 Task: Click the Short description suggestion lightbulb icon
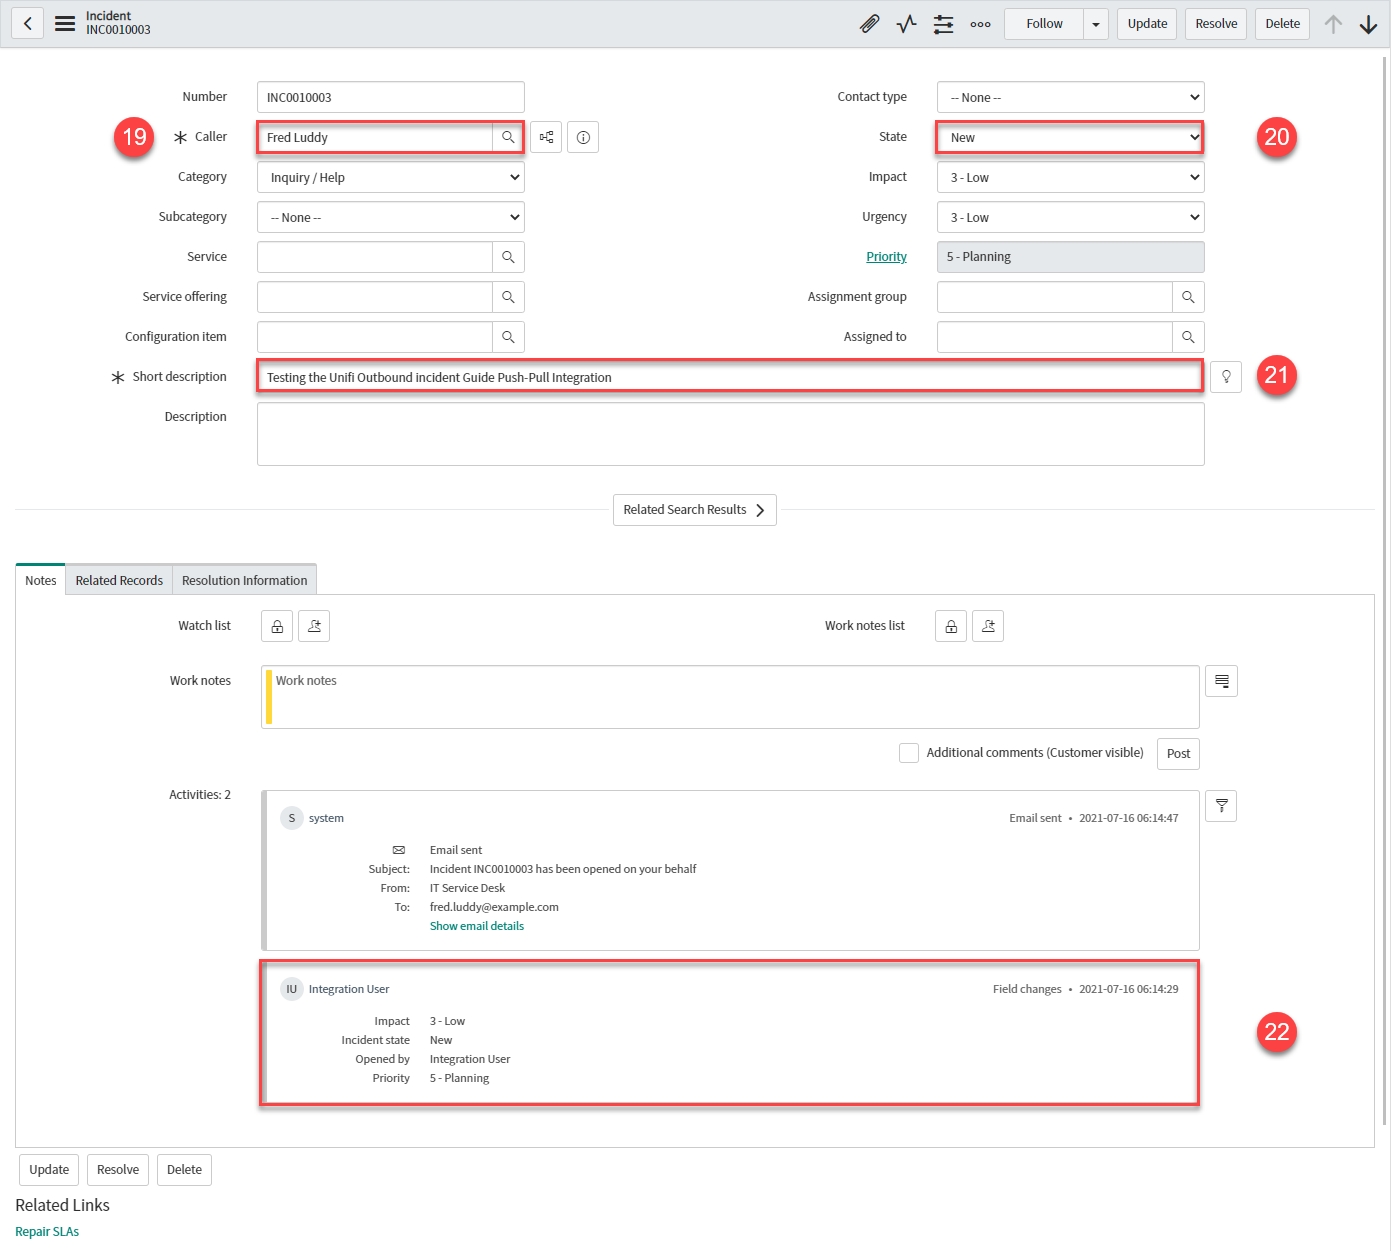coord(1226,377)
